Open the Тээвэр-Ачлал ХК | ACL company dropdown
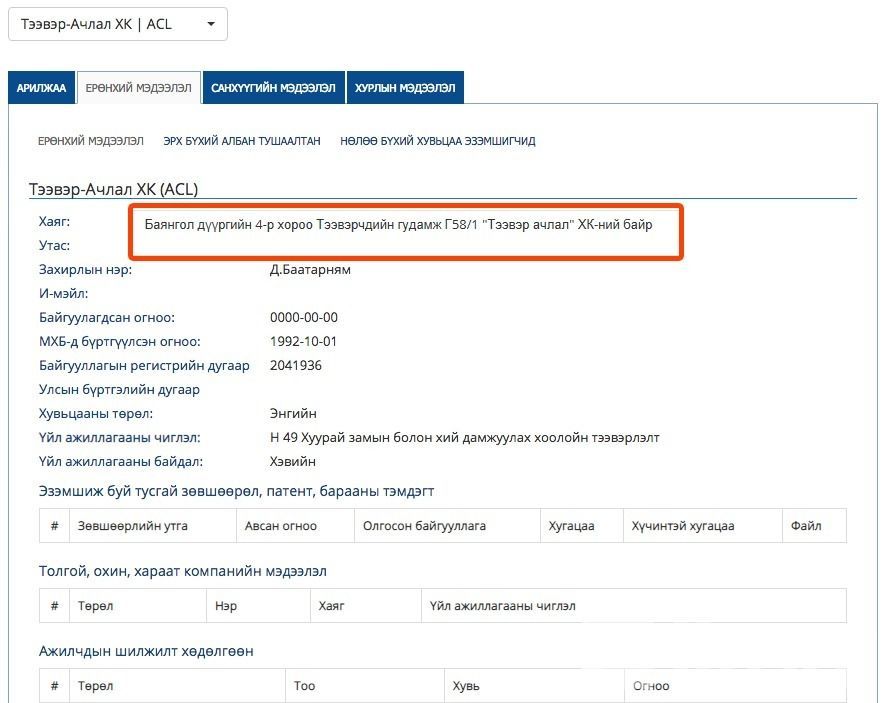 tap(117, 25)
